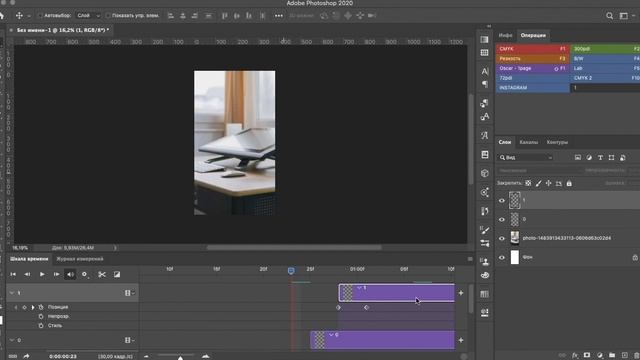This screenshot has width=640, height=360.
Task: Enable the Автовыбор checkbox
Action: (40, 16)
